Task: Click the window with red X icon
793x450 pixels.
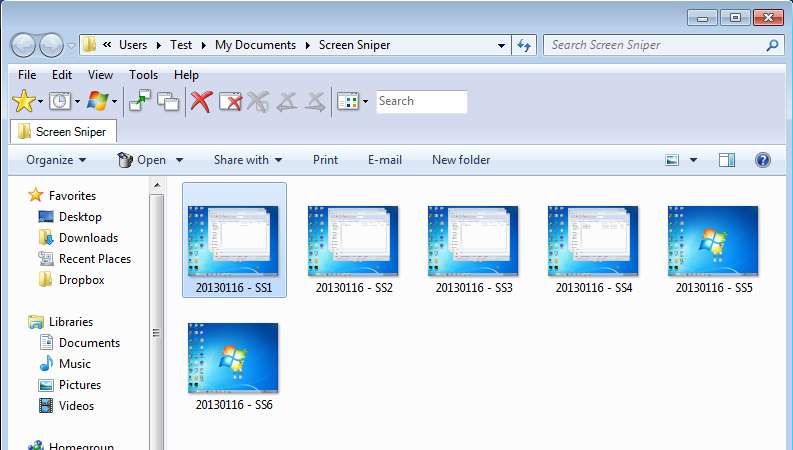Action: [230, 102]
